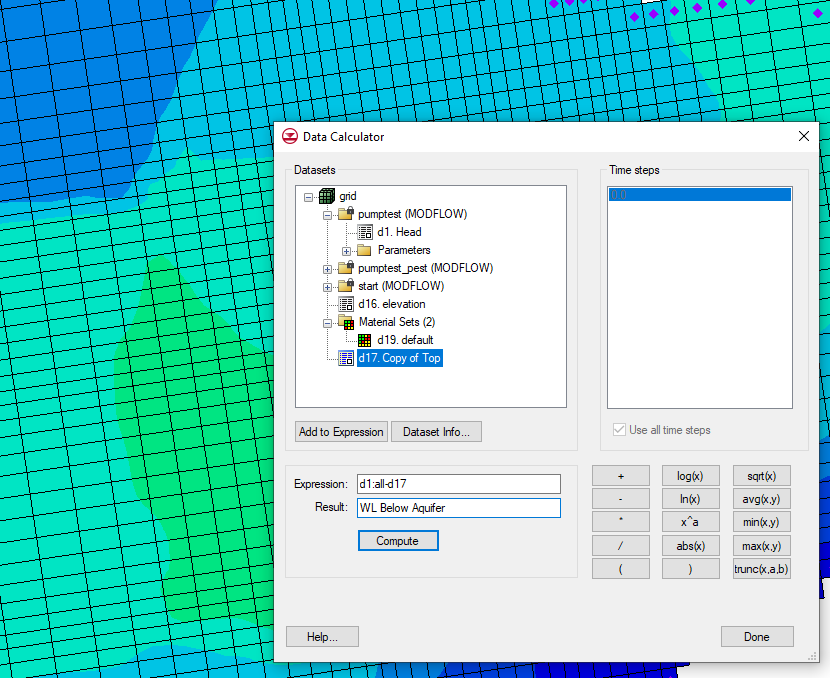Click the Material Sets folder icon
Screen dimensions: 830x678
[346, 322]
